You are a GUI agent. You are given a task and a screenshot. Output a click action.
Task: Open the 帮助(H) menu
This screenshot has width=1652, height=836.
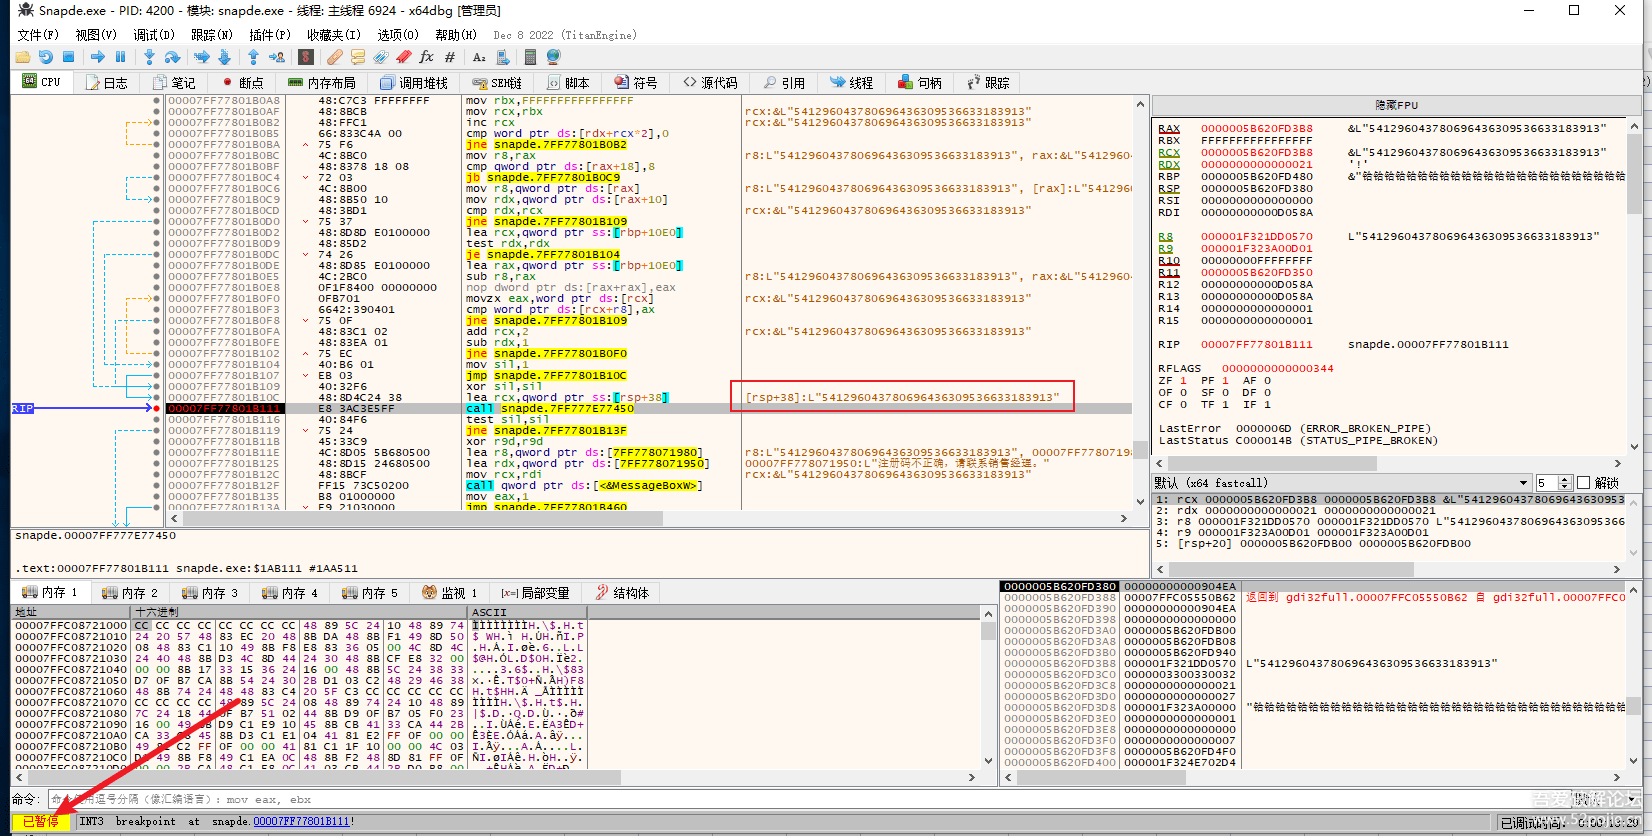click(x=456, y=35)
